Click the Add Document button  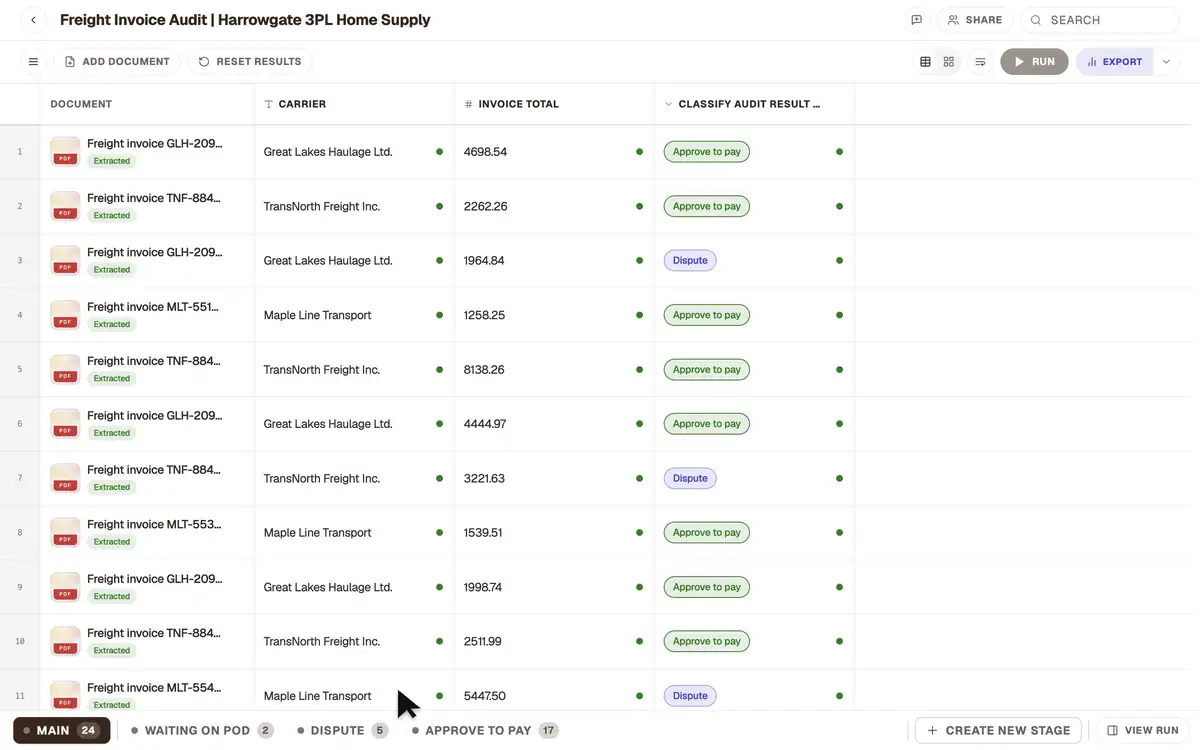[x=117, y=62]
